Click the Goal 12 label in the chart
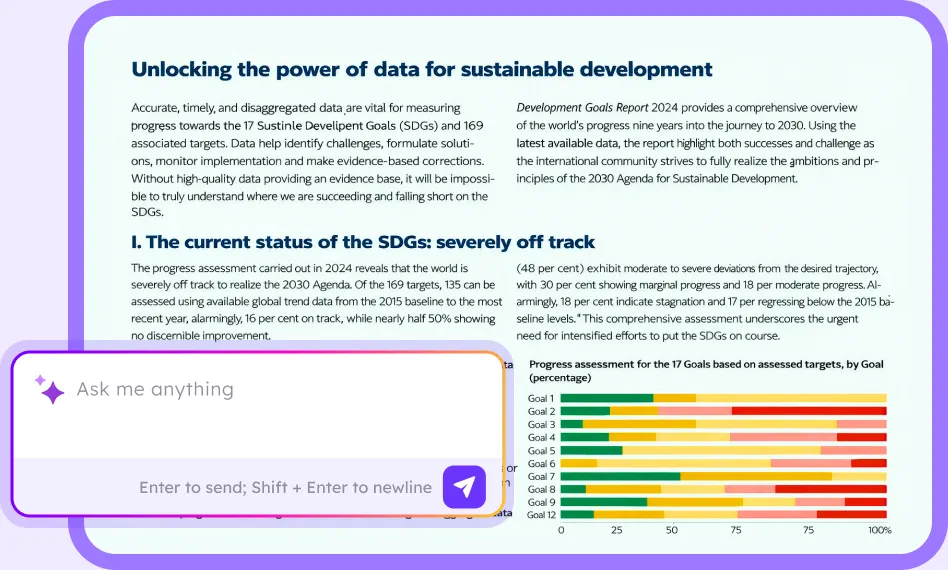The width and height of the screenshot is (948, 570). [x=541, y=515]
